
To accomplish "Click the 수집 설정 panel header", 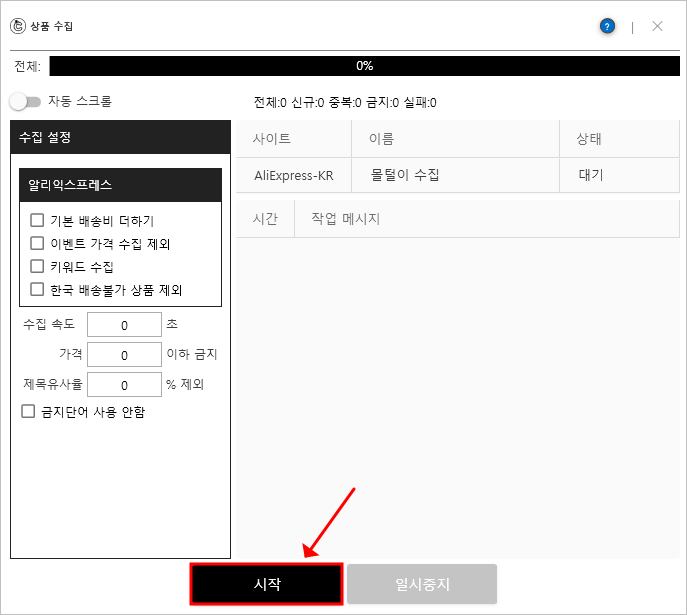I will [120, 137].
